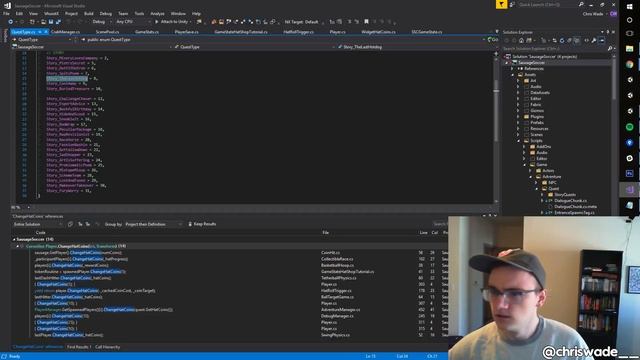Collapse the SausageSoccer (14) results group
Viewport: 640px width, 360px height.
[x=14, y=240]
